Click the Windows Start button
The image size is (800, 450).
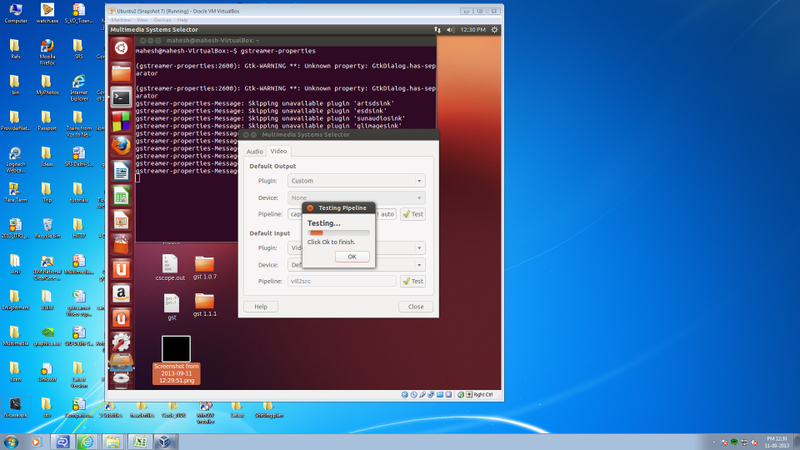point(11,441)
